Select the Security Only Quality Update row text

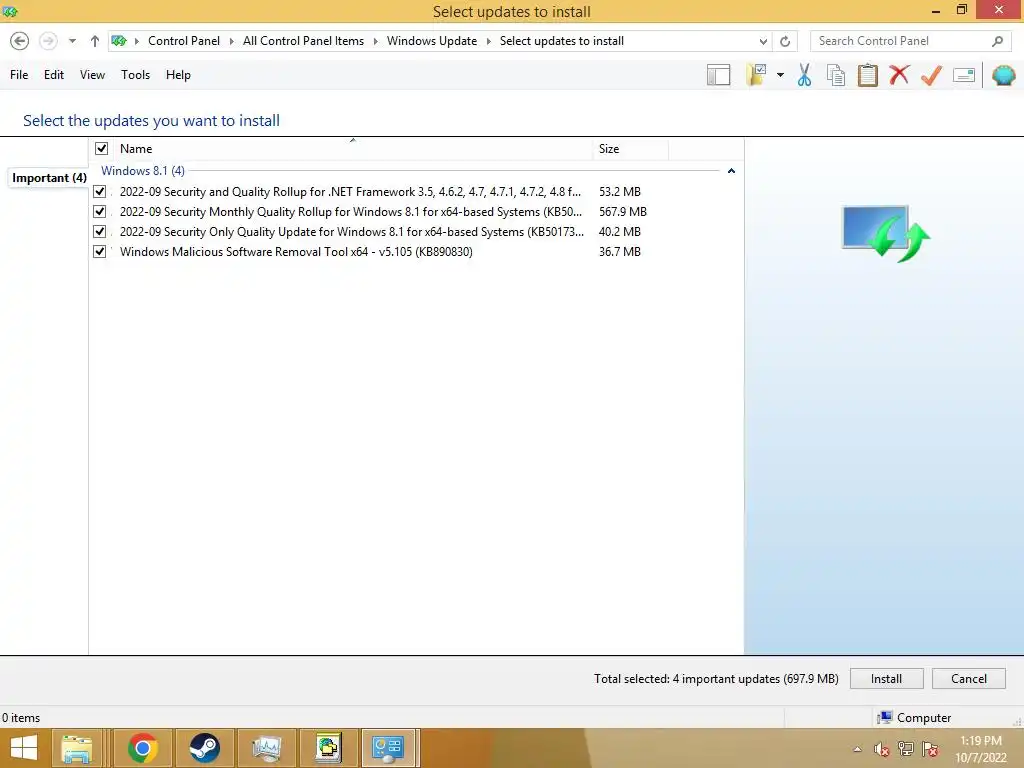352,231
